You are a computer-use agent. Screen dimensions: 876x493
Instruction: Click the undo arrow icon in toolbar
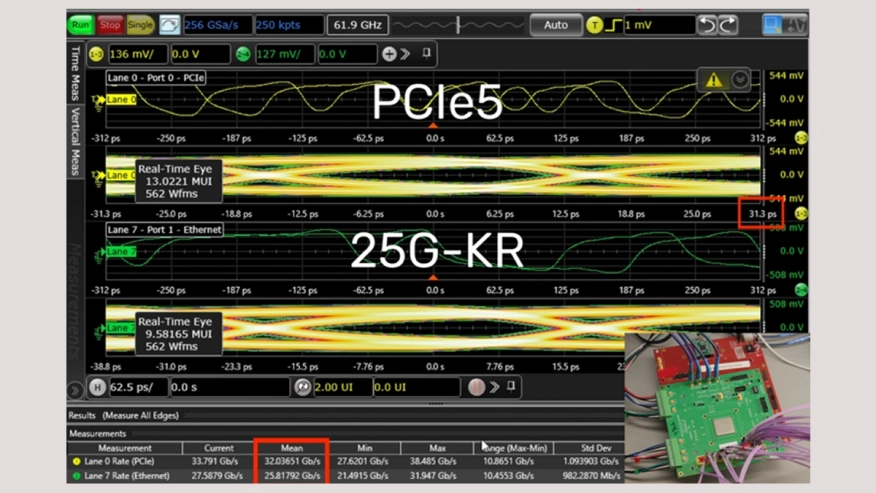[x=710, y=25]
